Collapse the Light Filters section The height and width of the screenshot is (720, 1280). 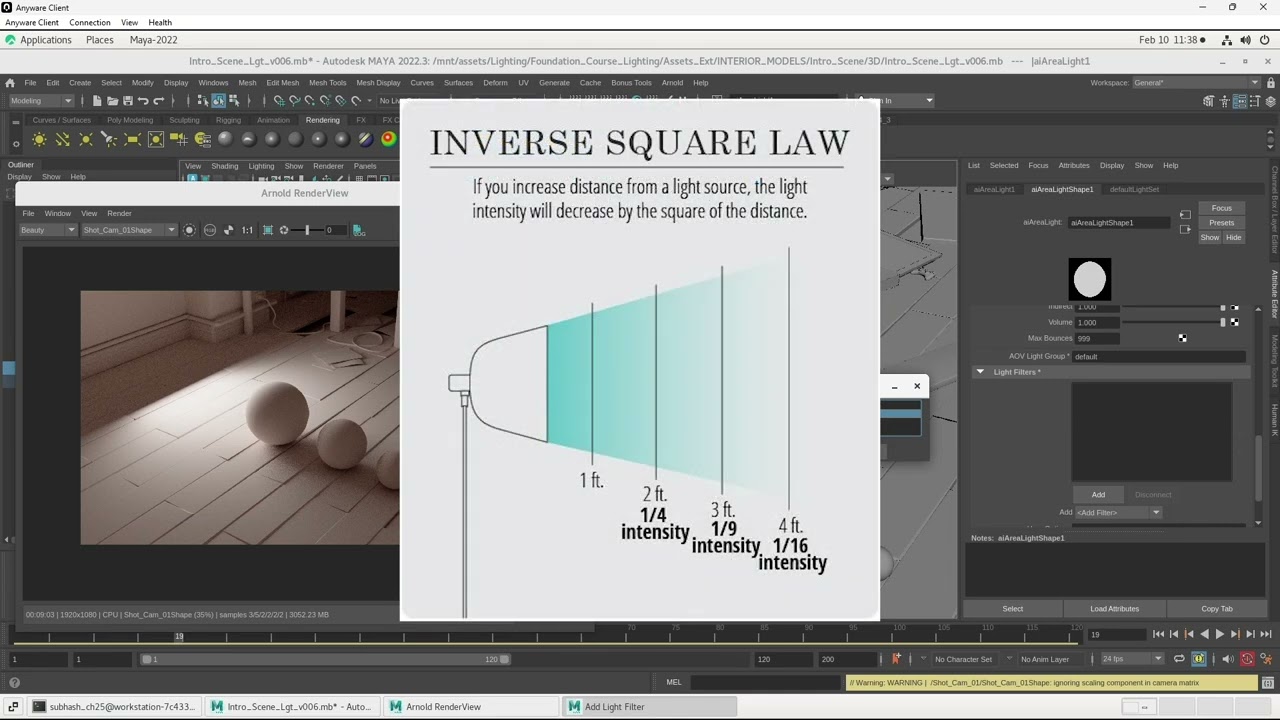980,372
